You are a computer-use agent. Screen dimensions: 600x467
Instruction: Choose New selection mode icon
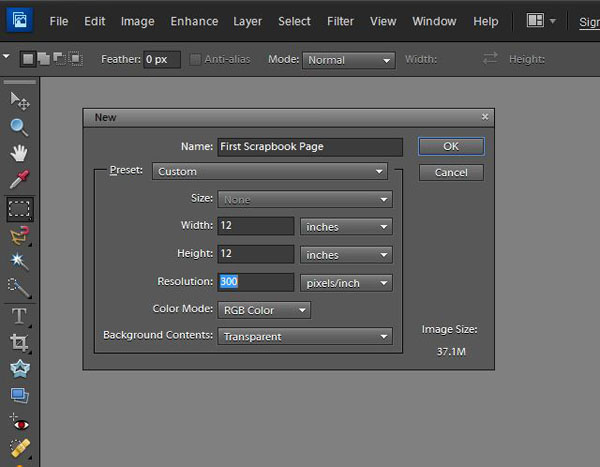[x=28, y=59]
